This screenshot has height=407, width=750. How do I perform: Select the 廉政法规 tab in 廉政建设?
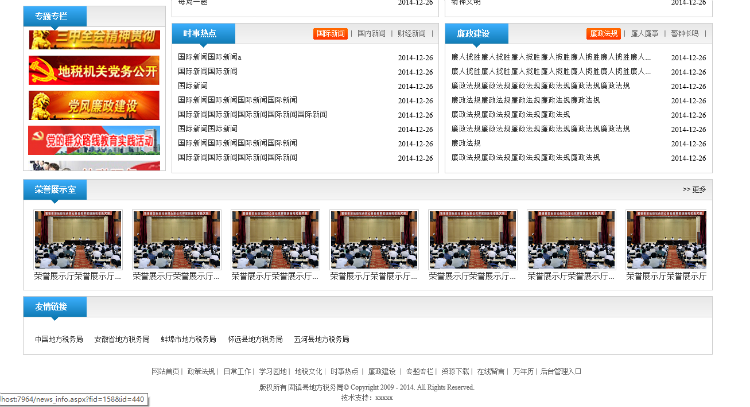(x=604, y=33)
